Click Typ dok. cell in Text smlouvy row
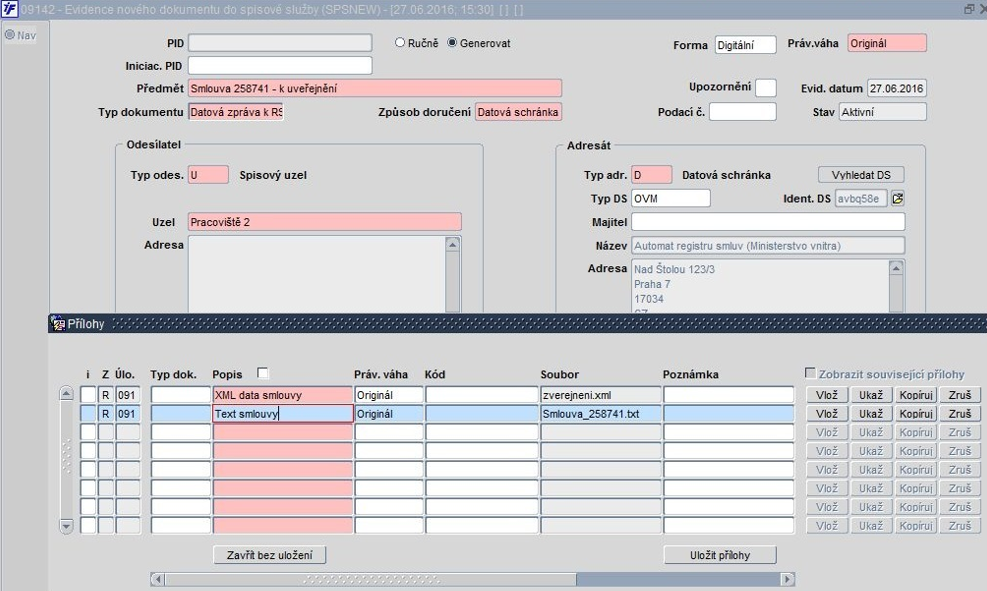 (x=181, y=414)
